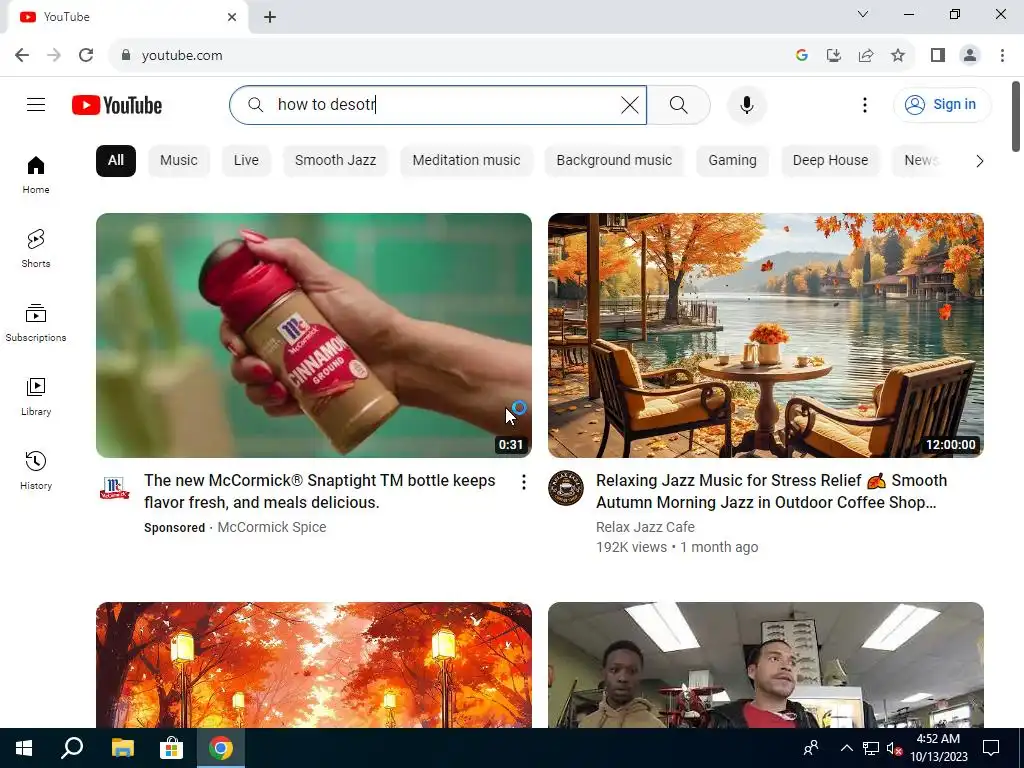
Task: Open YouTube settings three-dot menu
Action: (x=865, y=104)
